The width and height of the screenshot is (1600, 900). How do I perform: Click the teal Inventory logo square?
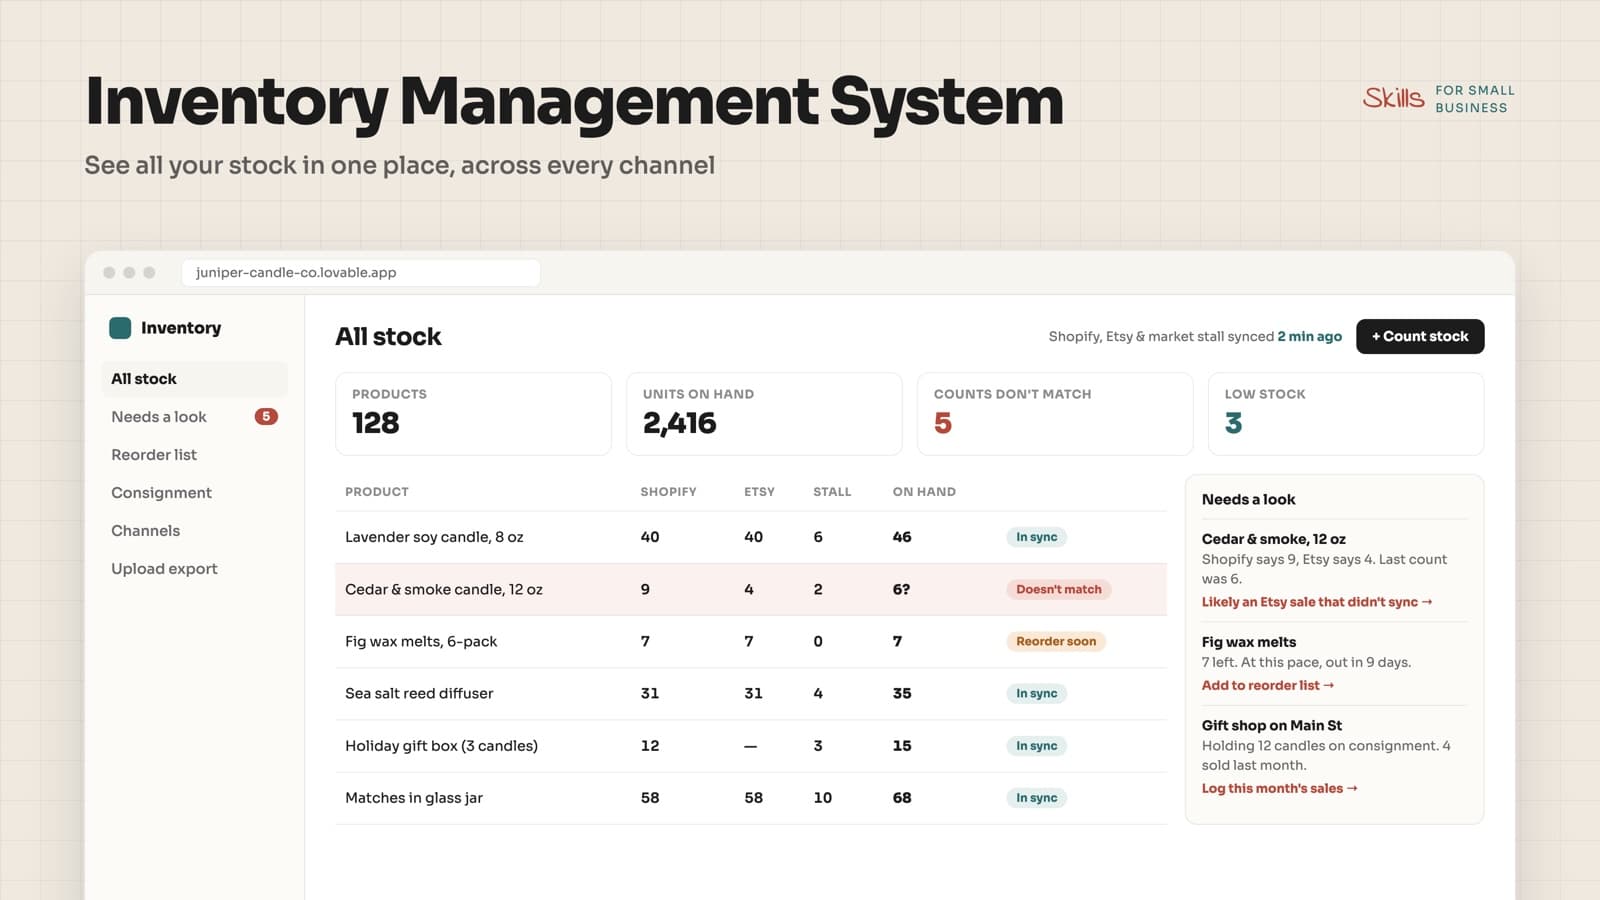coord(120,328)
